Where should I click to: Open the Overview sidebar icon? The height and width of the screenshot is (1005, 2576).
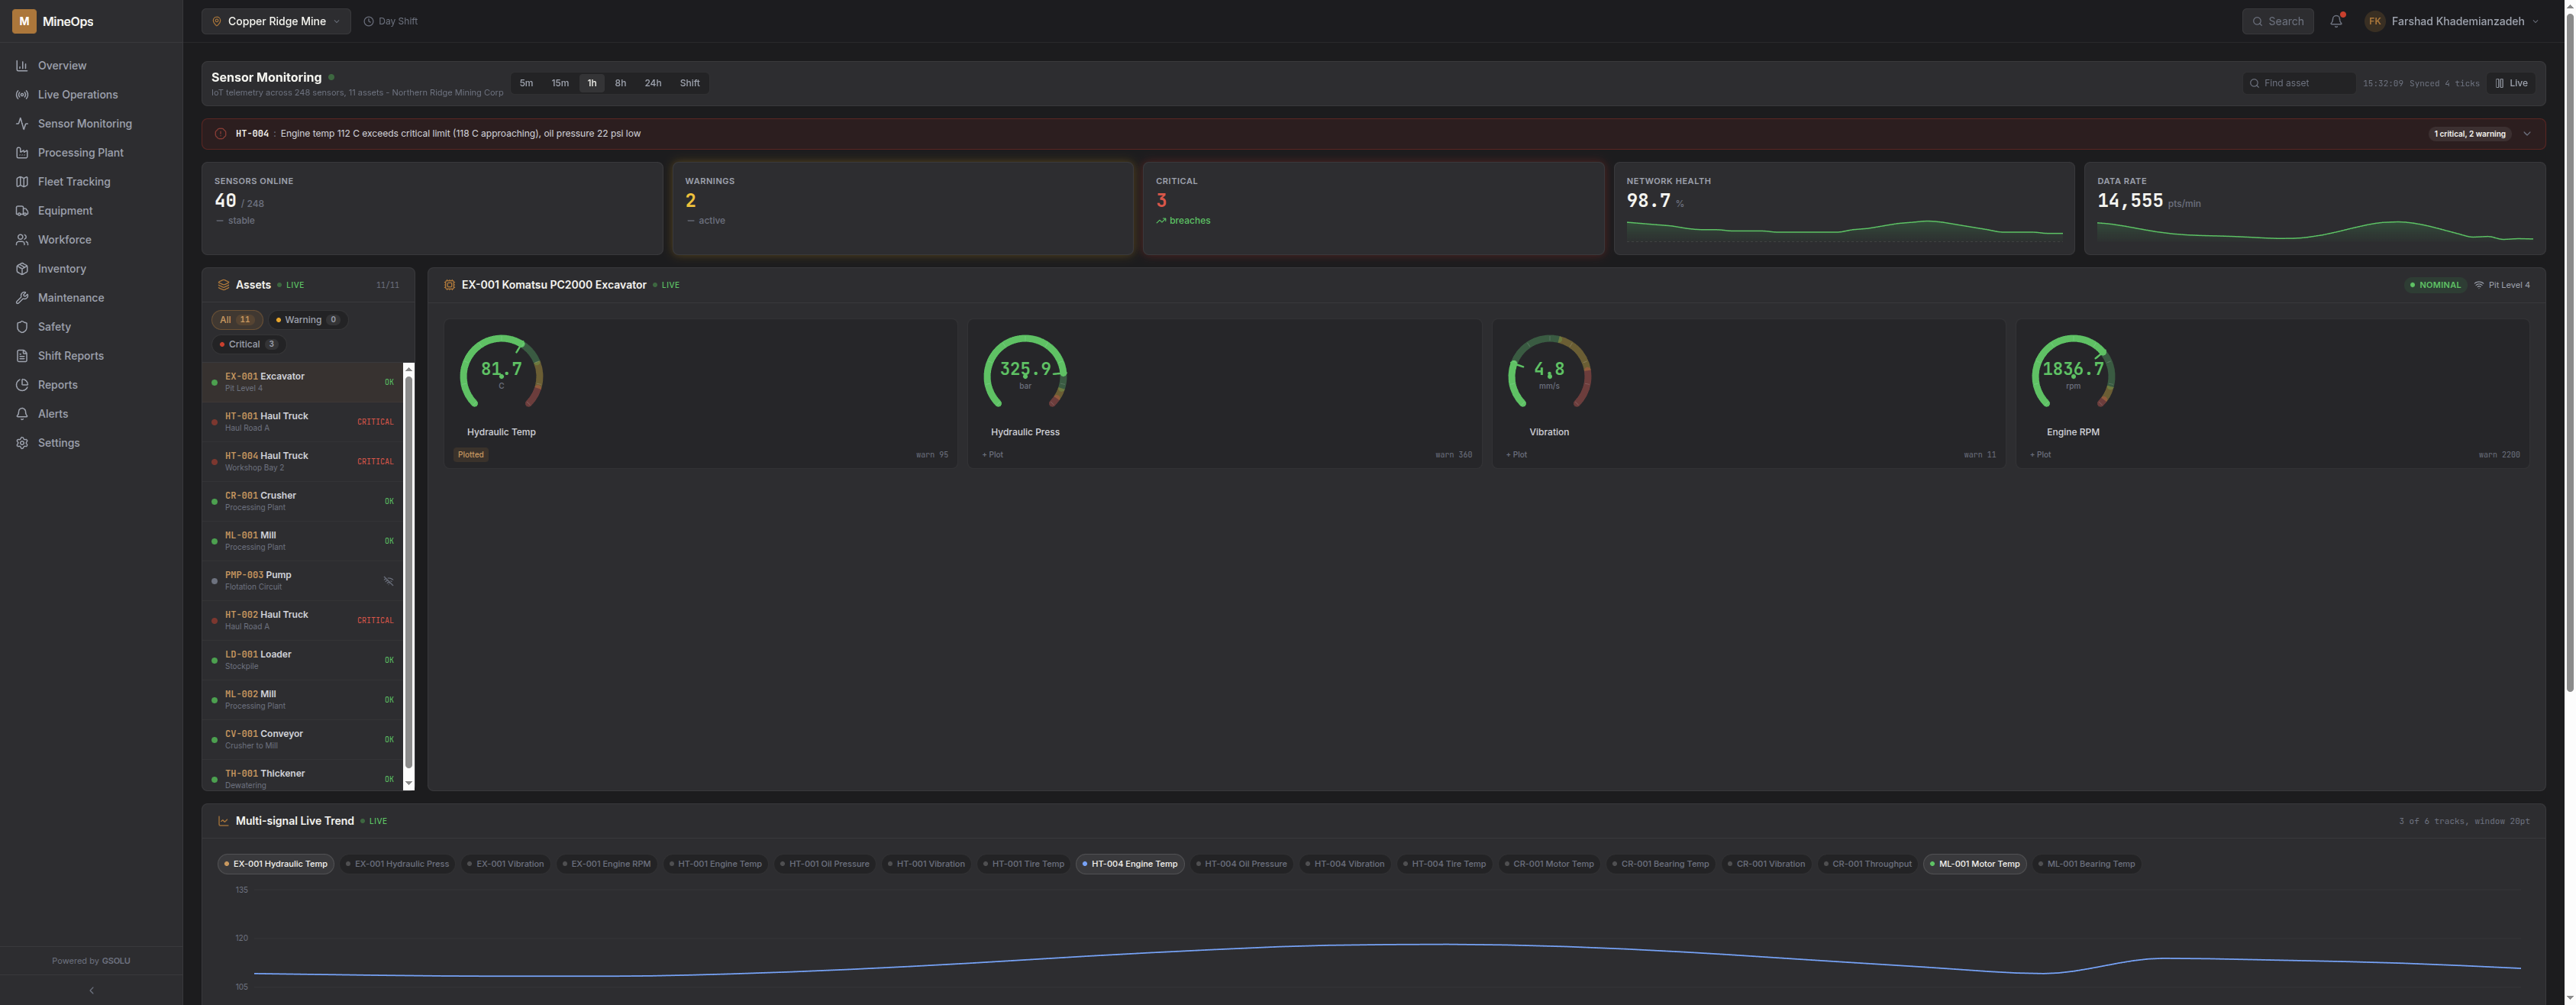click(22, 66)
